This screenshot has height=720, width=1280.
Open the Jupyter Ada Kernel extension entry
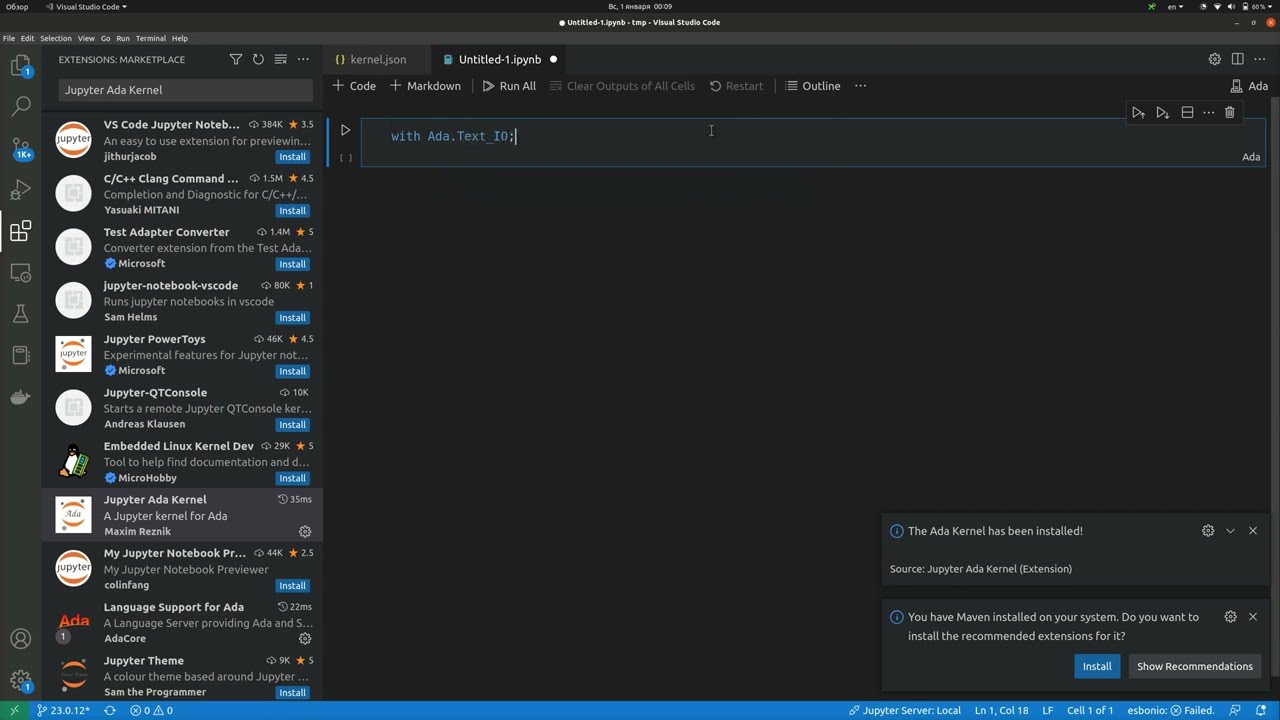[x=182, y=515]
